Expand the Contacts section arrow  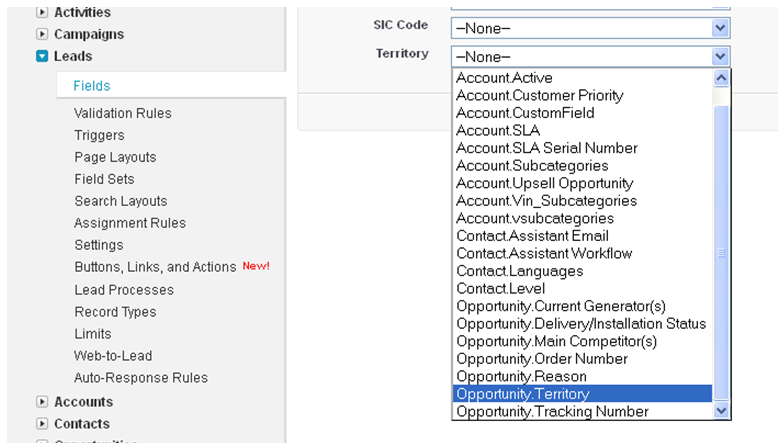pos(42,424)
